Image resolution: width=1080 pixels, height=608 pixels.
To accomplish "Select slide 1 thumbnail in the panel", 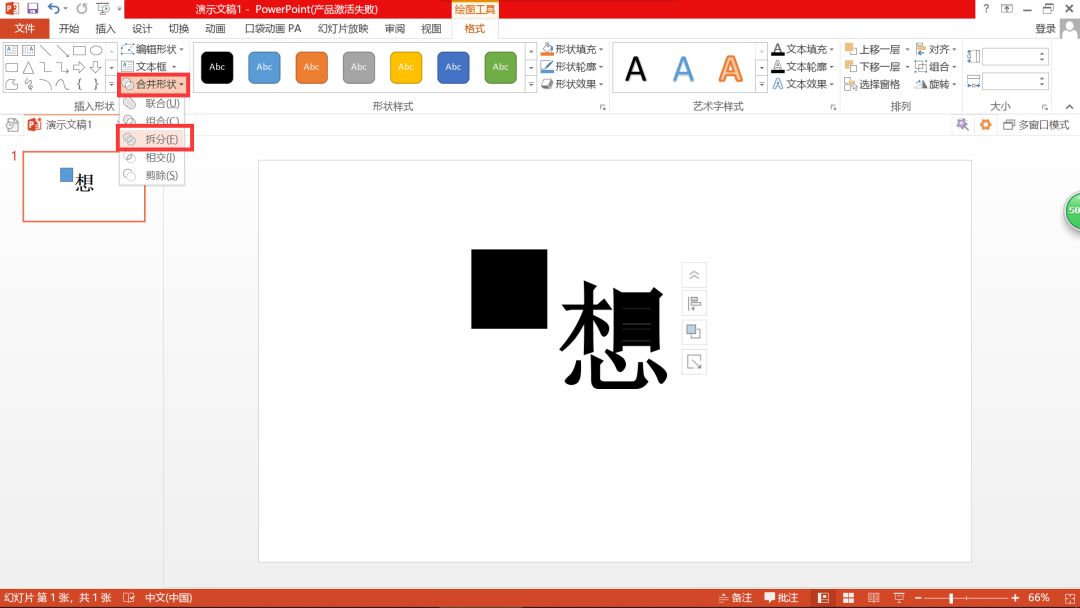I will click(x=84, y=186).
